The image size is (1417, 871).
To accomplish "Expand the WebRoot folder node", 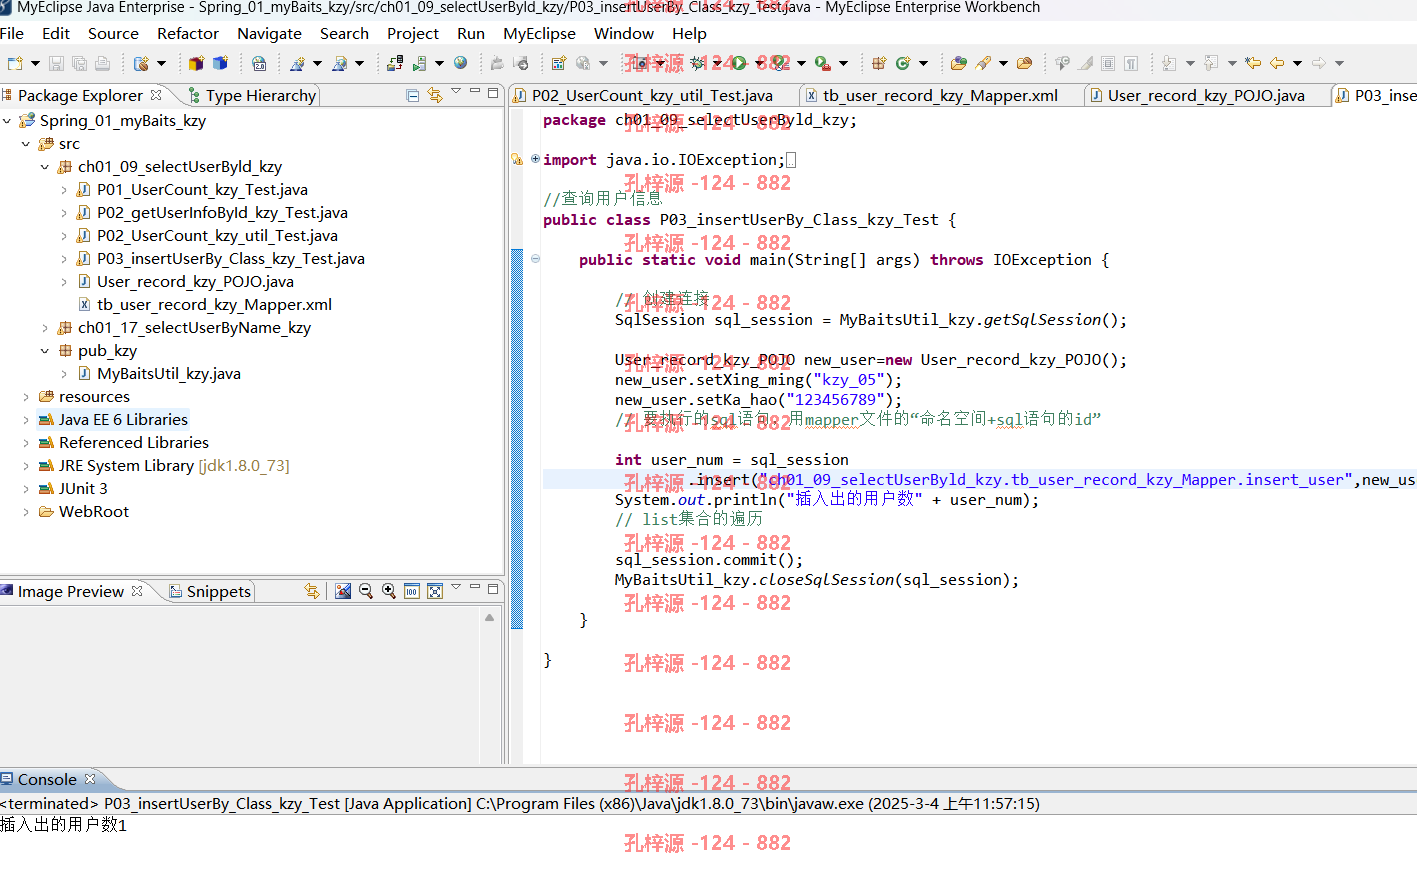I will coord(26,511).
